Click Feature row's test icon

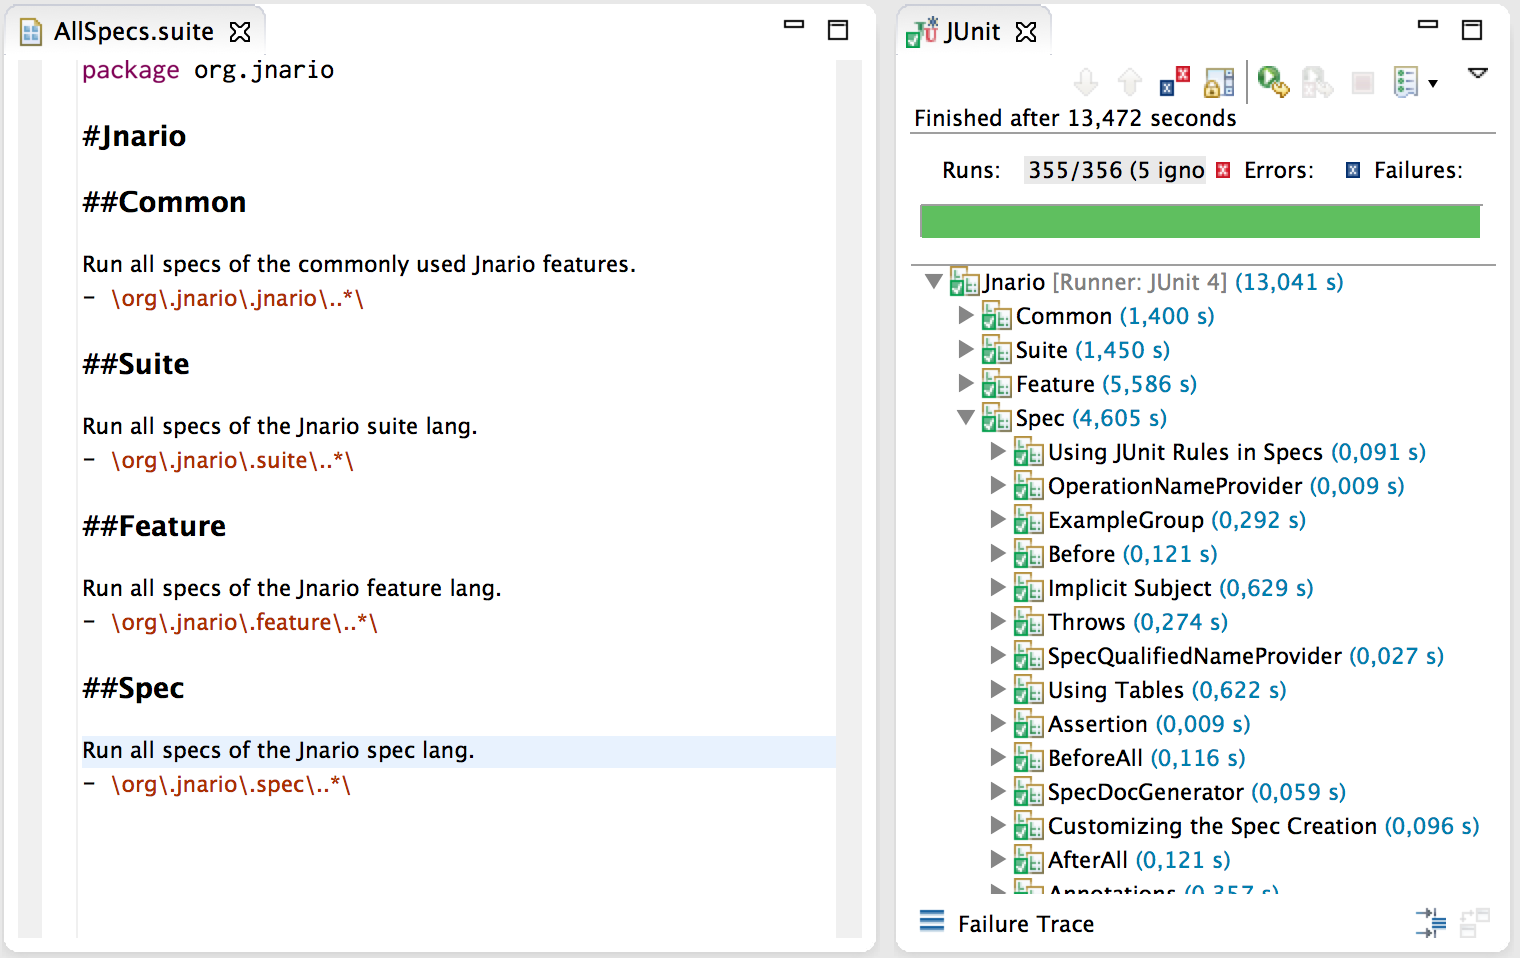[x=996, y=384]
